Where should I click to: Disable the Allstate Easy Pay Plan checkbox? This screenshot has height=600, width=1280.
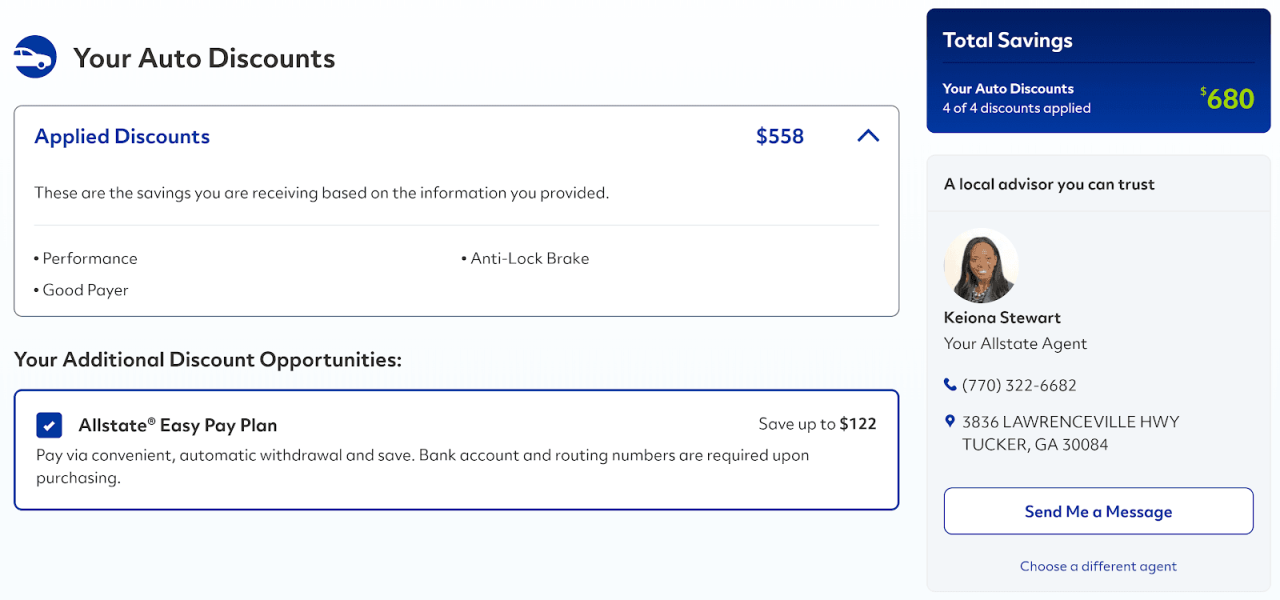(x=49, y=425)
